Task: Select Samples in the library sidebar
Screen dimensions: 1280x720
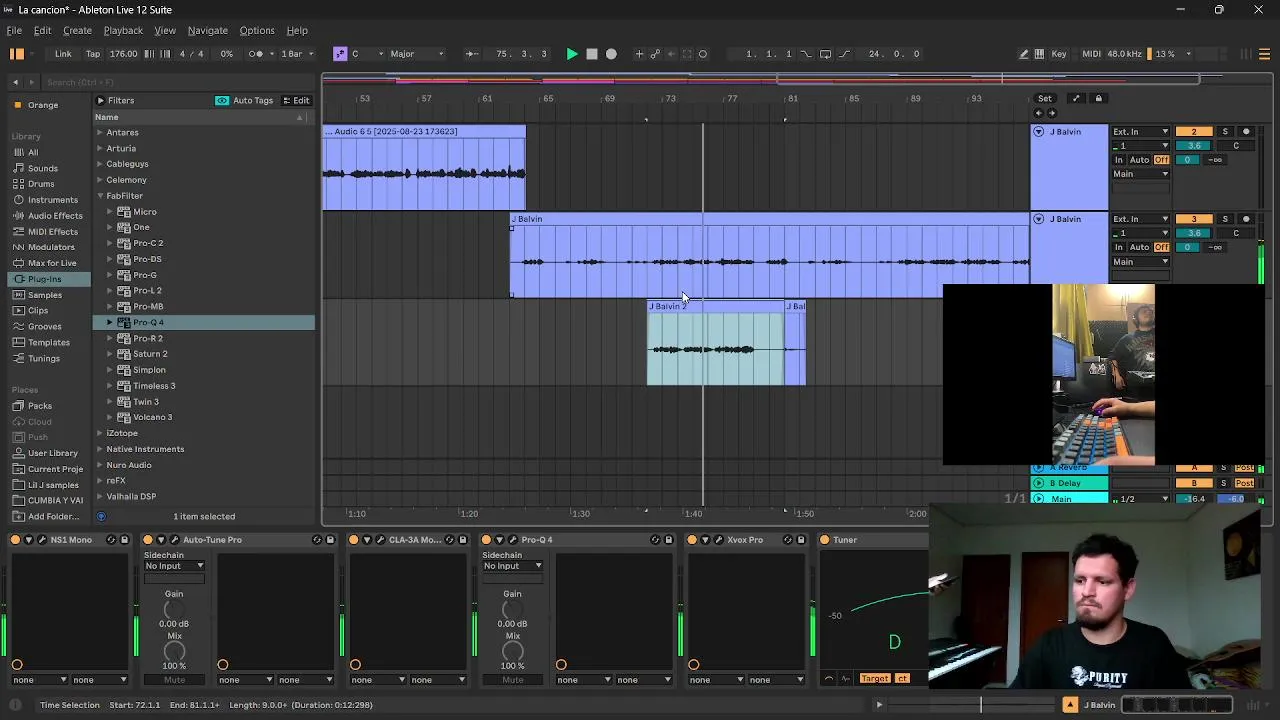Action: tap(45, 295)
